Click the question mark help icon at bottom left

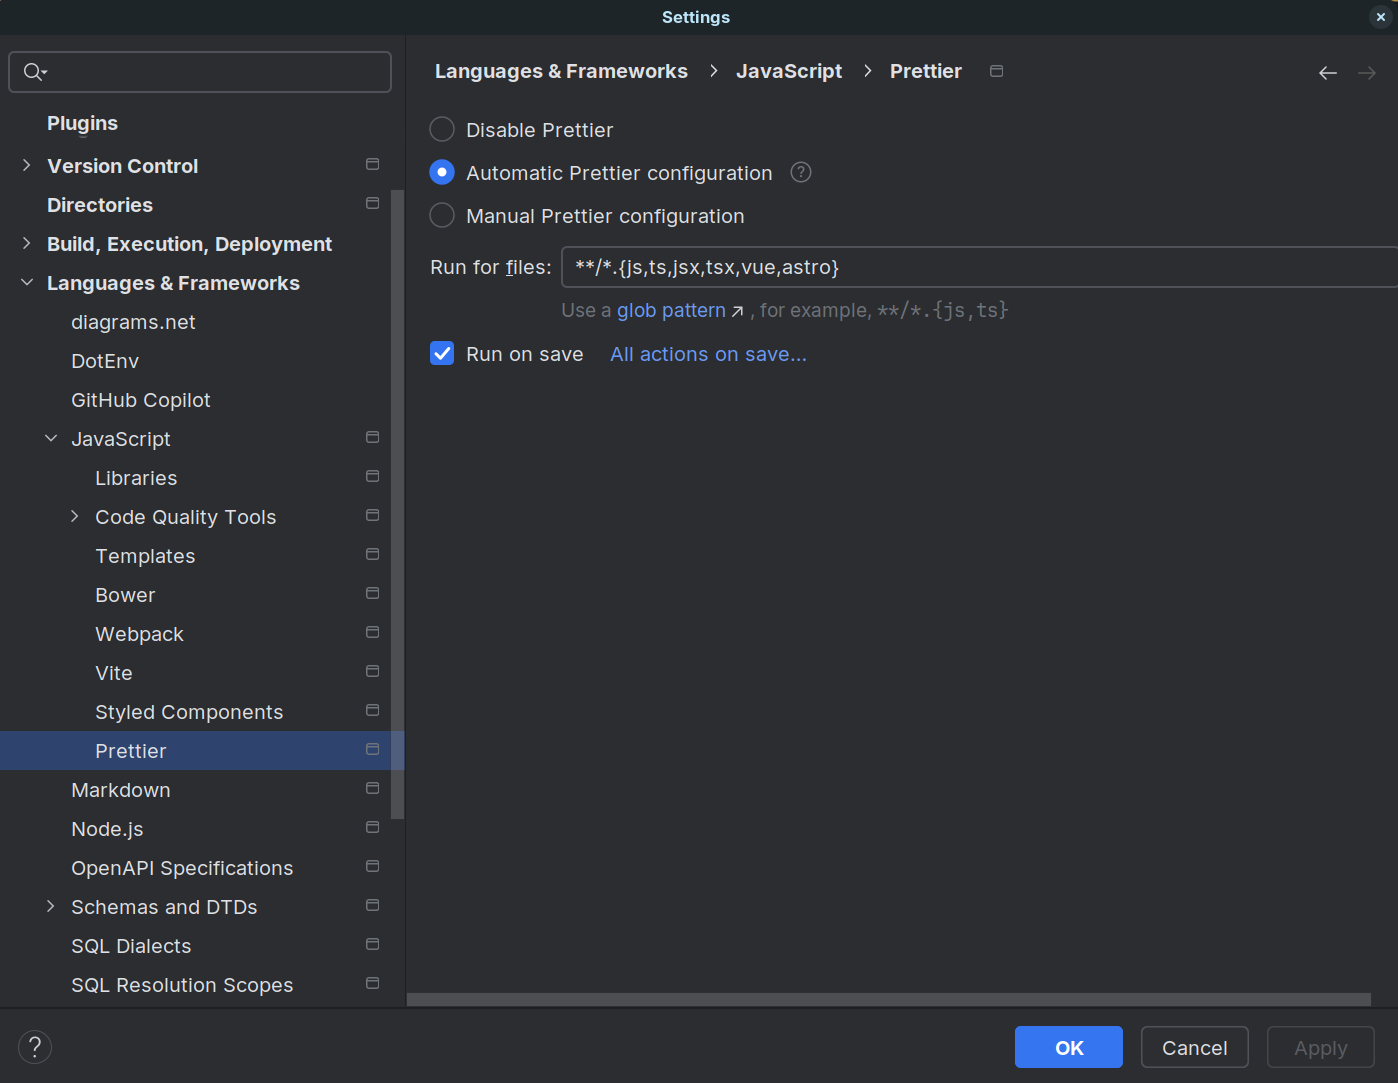coord(34,1046)
